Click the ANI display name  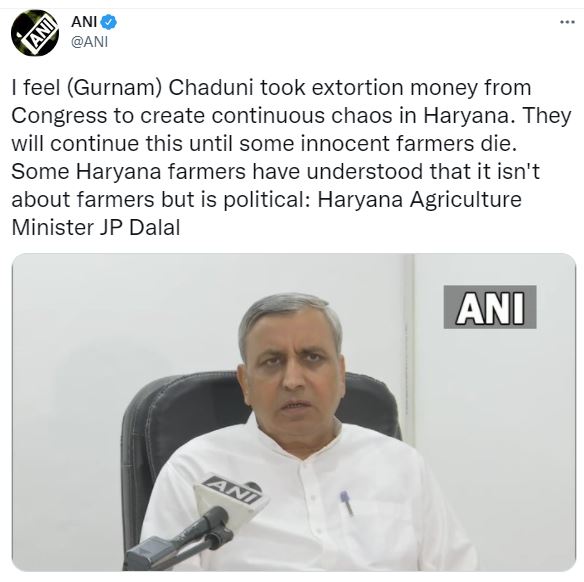(x=84, y=22)
